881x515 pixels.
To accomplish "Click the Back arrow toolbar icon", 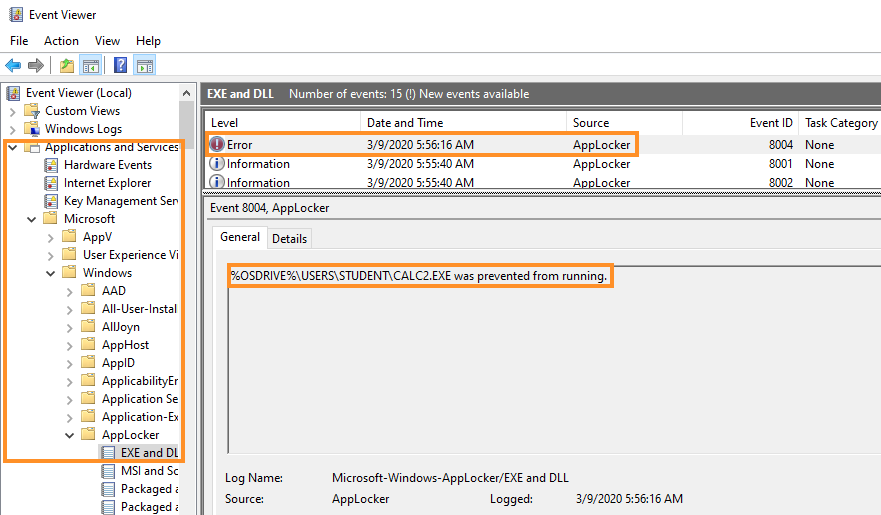I will 13,66.
